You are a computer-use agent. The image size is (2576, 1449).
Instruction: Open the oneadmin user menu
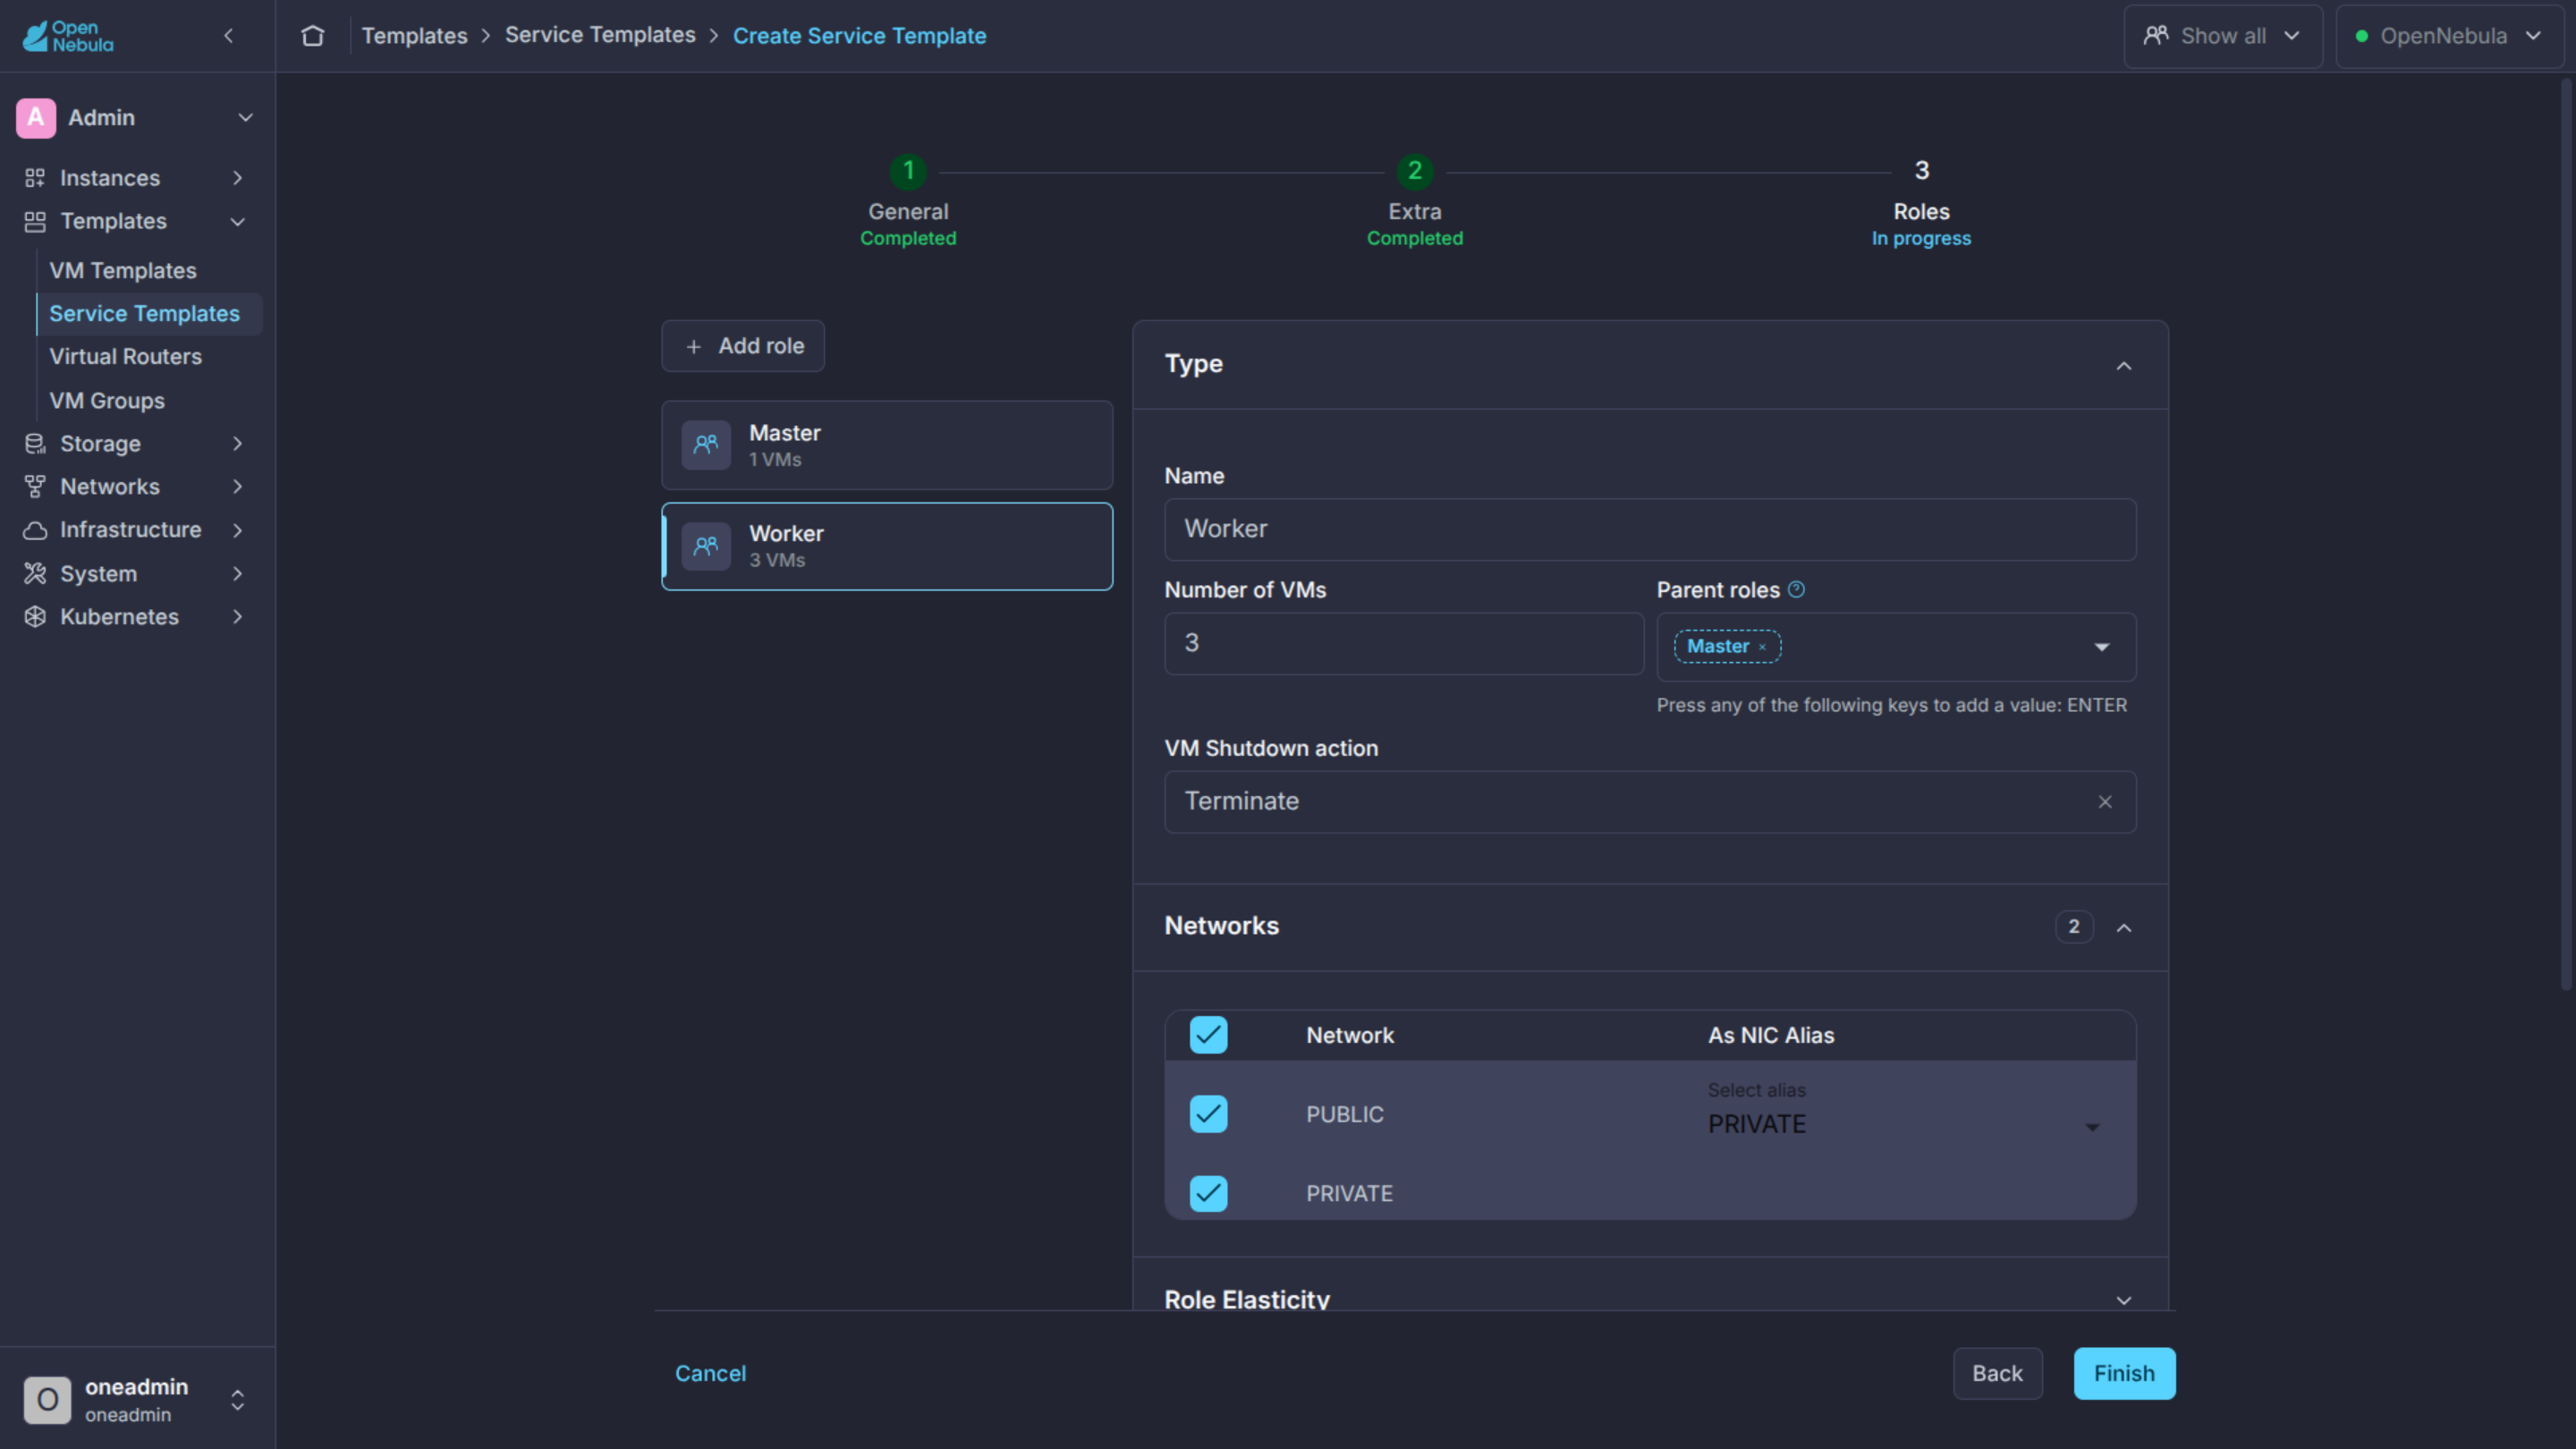pos(237,1400)
